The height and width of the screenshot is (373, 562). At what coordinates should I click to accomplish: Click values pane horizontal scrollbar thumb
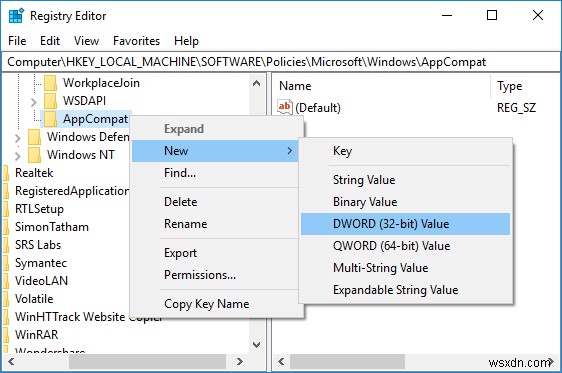click(x=347, y=362)
